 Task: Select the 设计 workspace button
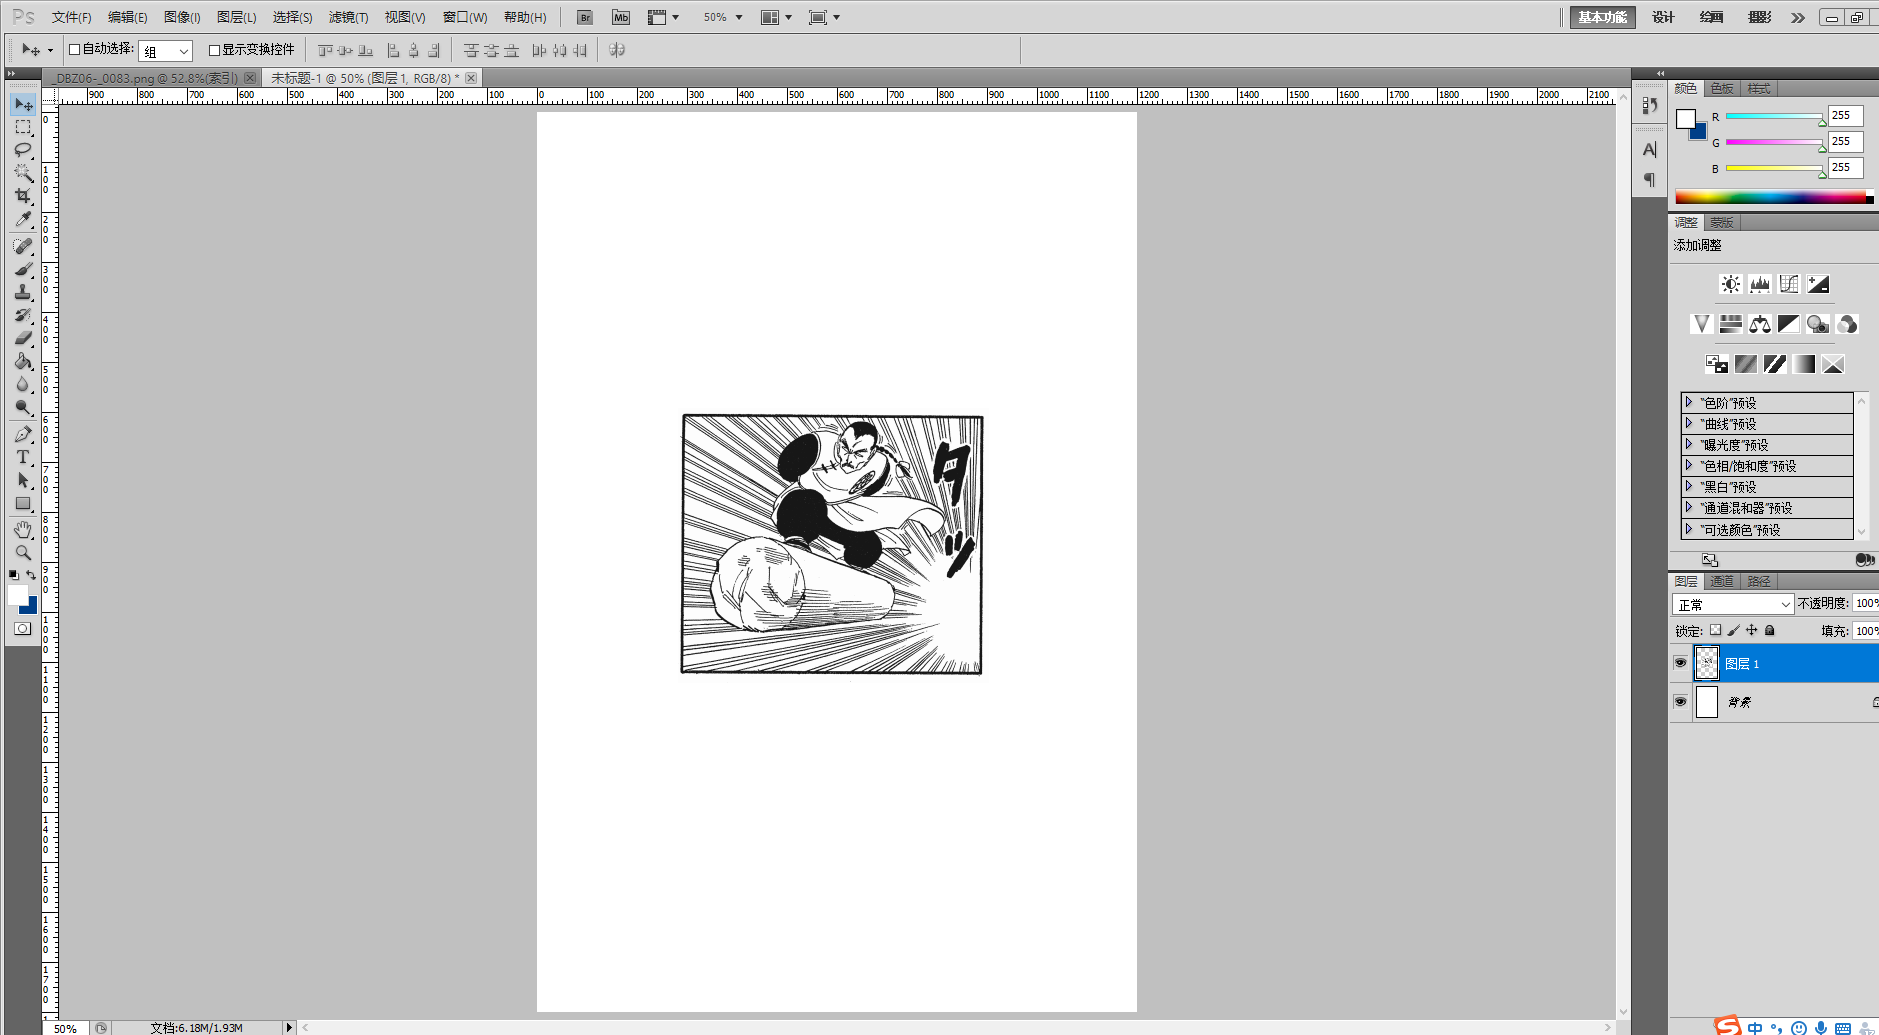1663,17
